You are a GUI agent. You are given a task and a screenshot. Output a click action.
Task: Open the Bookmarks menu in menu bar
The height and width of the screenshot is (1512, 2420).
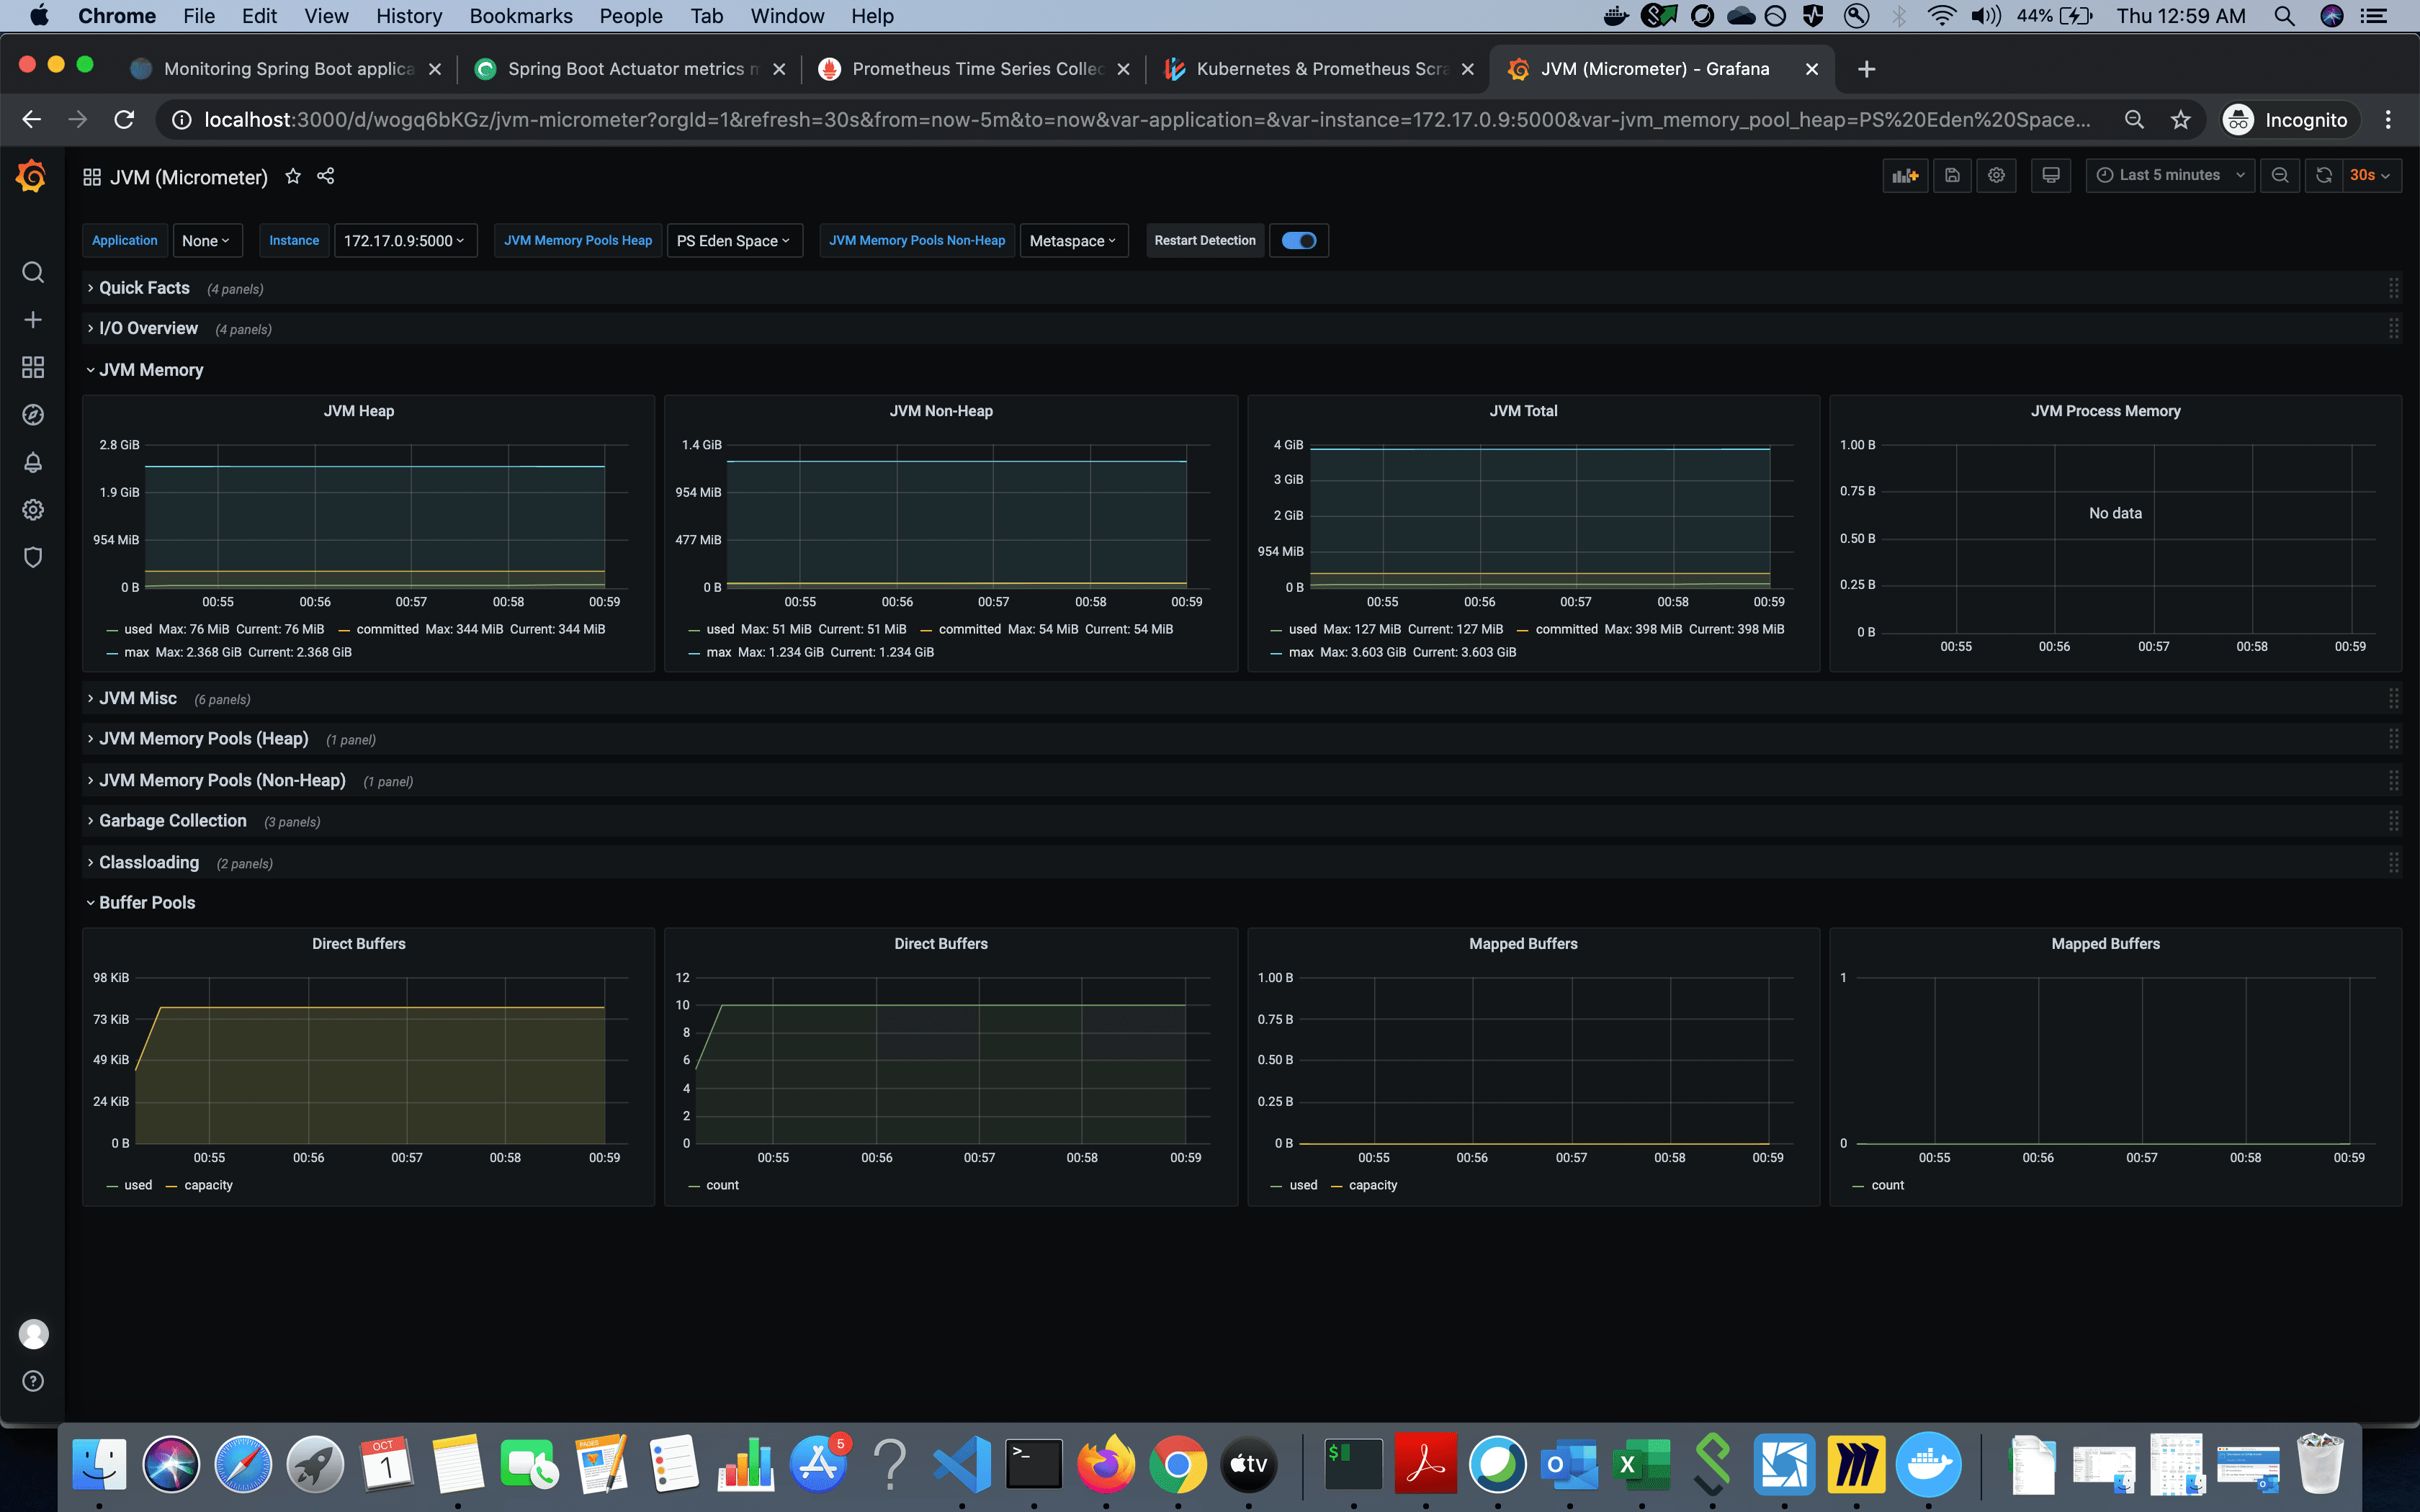520,16
